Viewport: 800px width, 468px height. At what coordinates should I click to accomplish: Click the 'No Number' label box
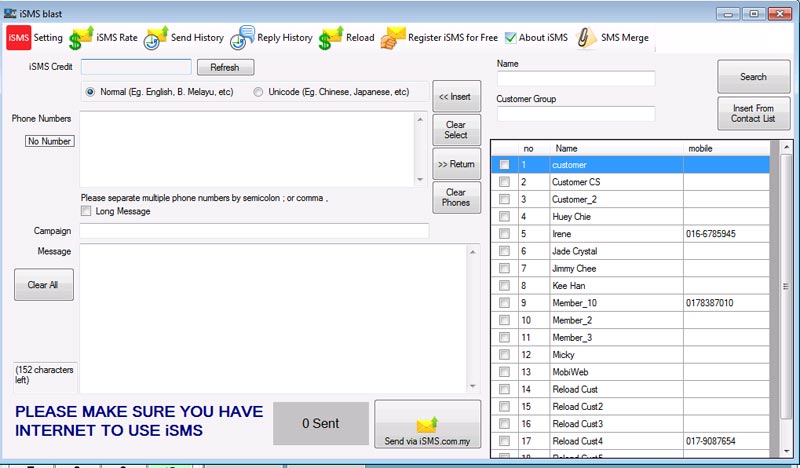[49, 141]
